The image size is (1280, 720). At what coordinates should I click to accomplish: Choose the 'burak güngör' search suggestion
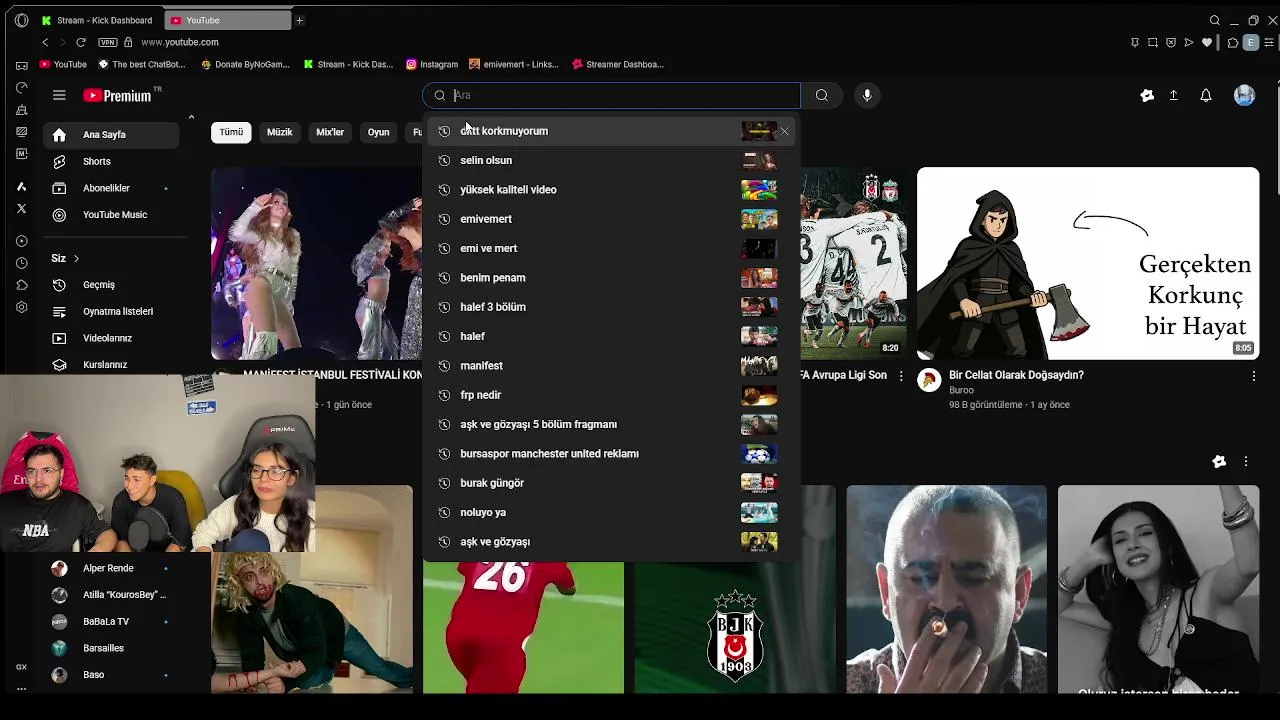click(611, 483)
